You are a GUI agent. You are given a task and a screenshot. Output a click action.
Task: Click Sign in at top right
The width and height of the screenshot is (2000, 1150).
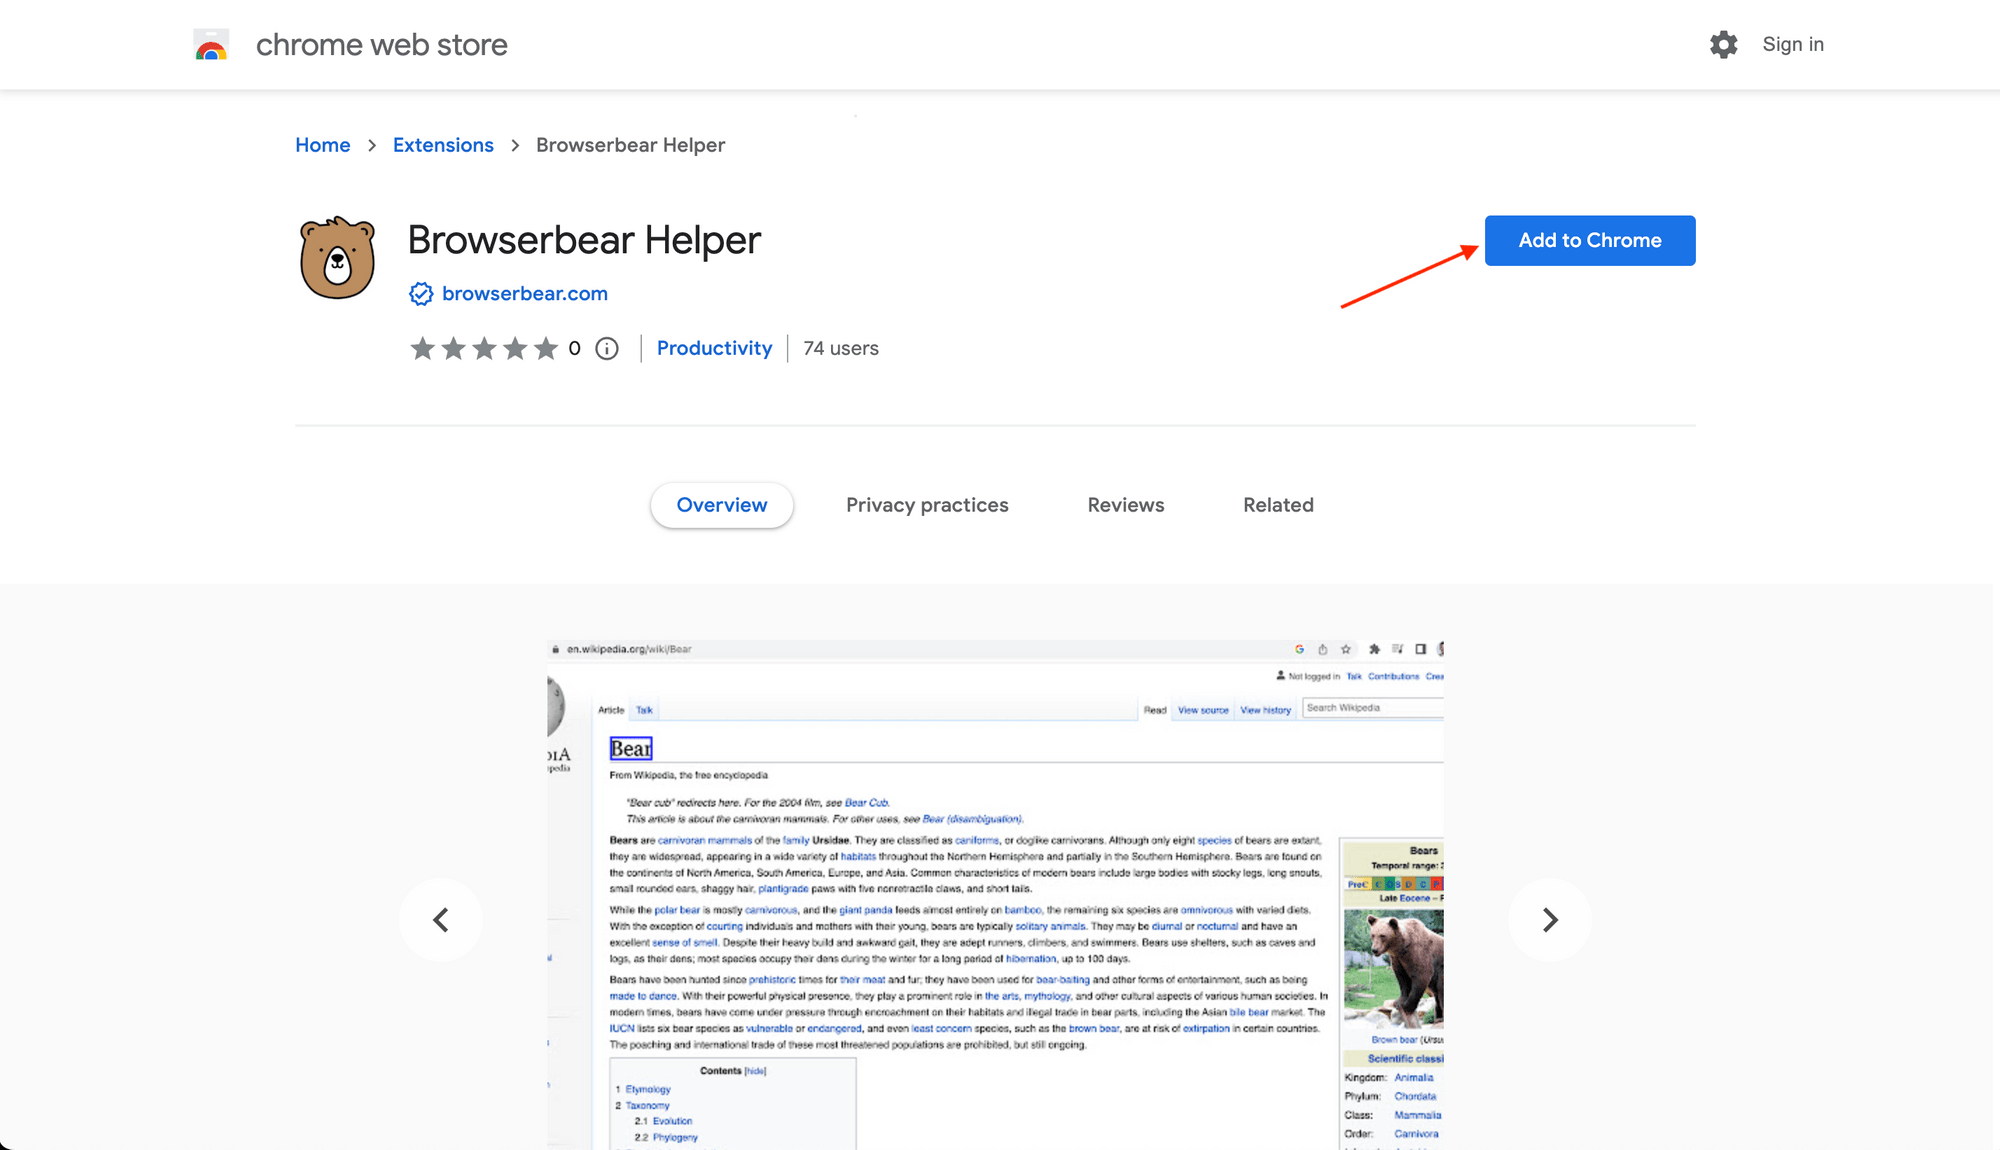point(1792,45)
